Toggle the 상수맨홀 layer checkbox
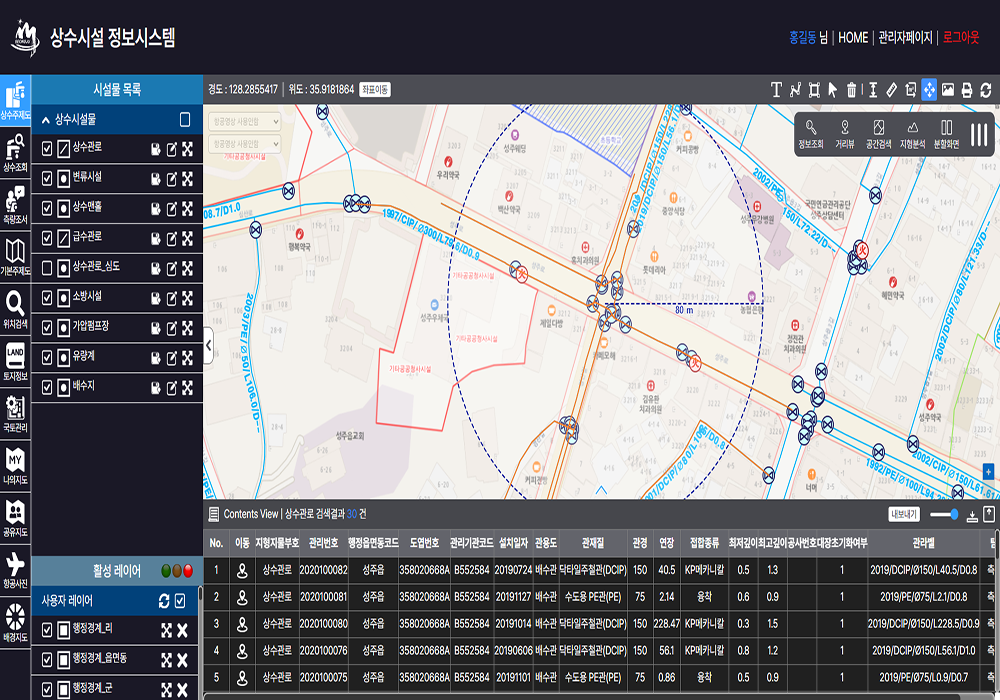This screenshot has width=1000, height=700. pos(47,208)
